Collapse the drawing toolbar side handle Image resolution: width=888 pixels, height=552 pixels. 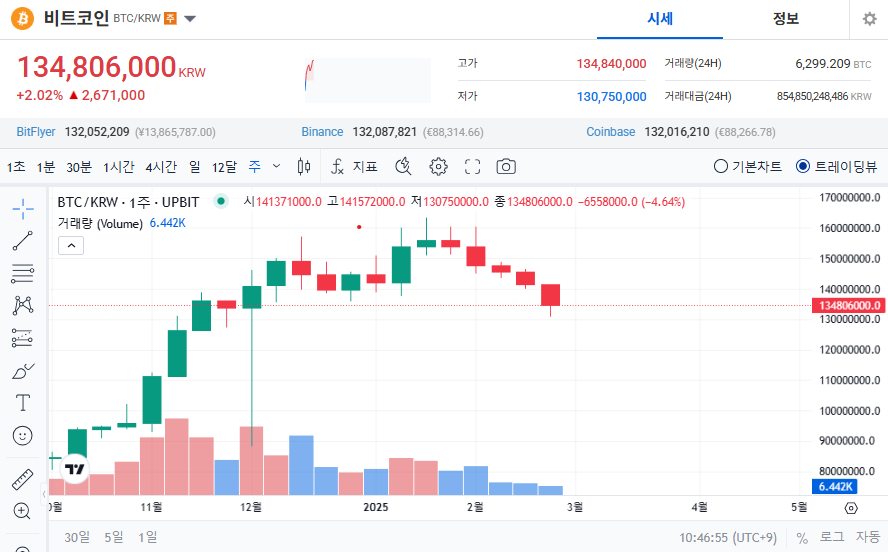44,494
